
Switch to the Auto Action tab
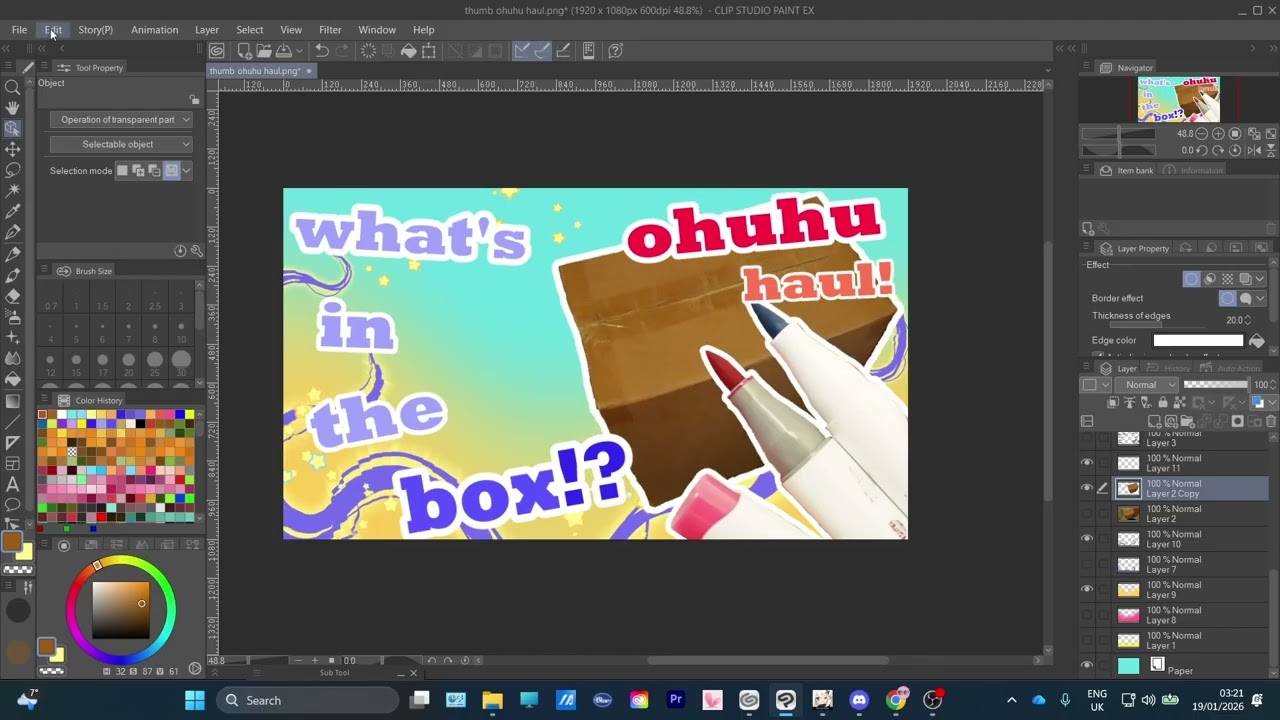[1231, 368]
